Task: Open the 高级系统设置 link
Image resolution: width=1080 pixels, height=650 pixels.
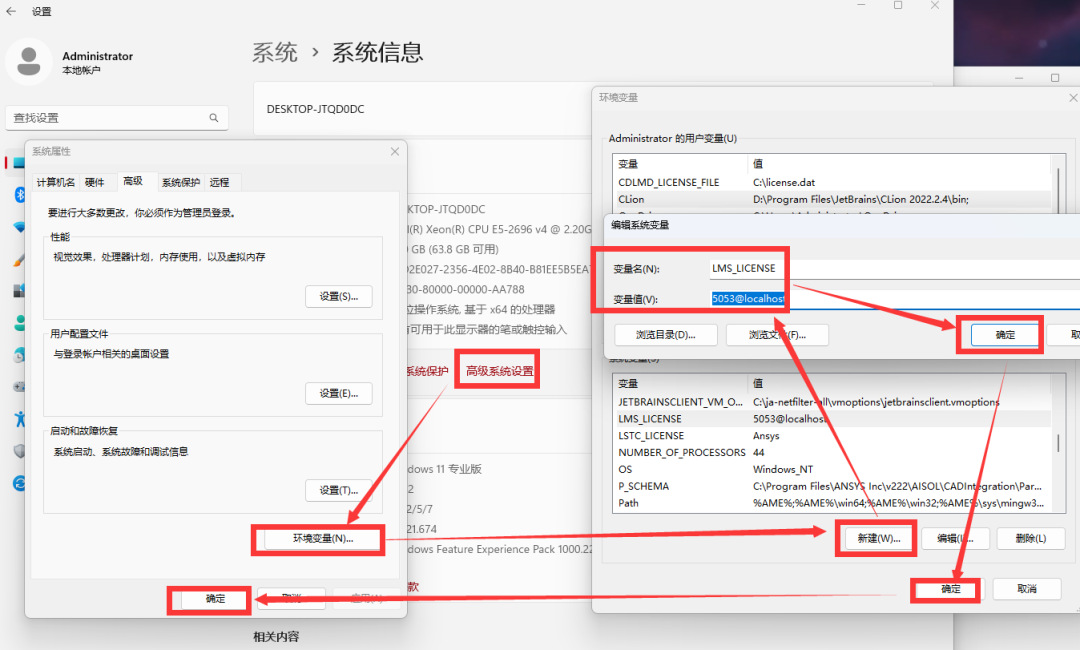Action: click(499, 371)
